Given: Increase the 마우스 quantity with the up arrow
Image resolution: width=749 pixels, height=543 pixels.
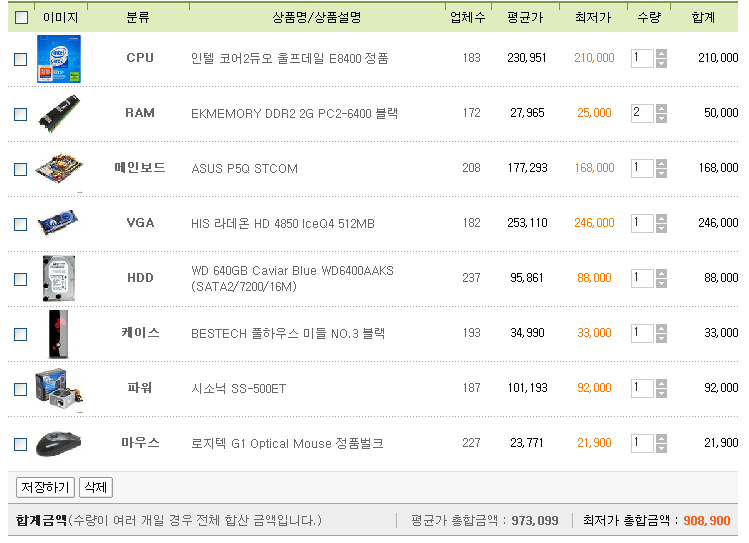Looking at the screenshot, I should (661, 438).
